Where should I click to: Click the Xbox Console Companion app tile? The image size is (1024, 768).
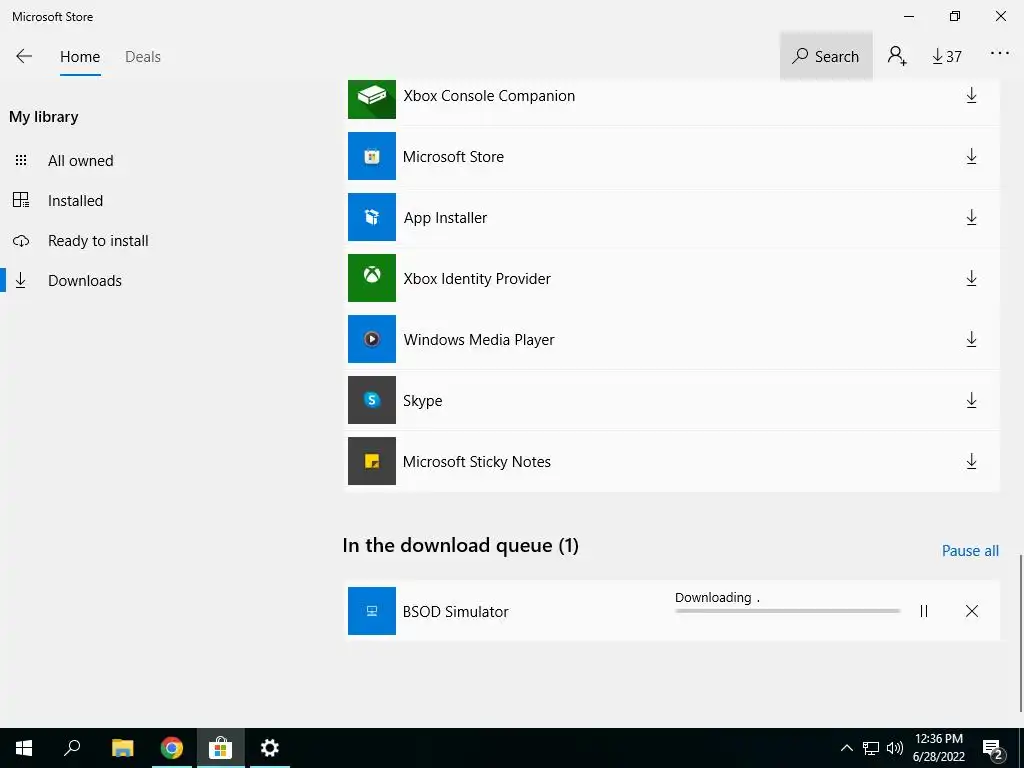(372, 99)
